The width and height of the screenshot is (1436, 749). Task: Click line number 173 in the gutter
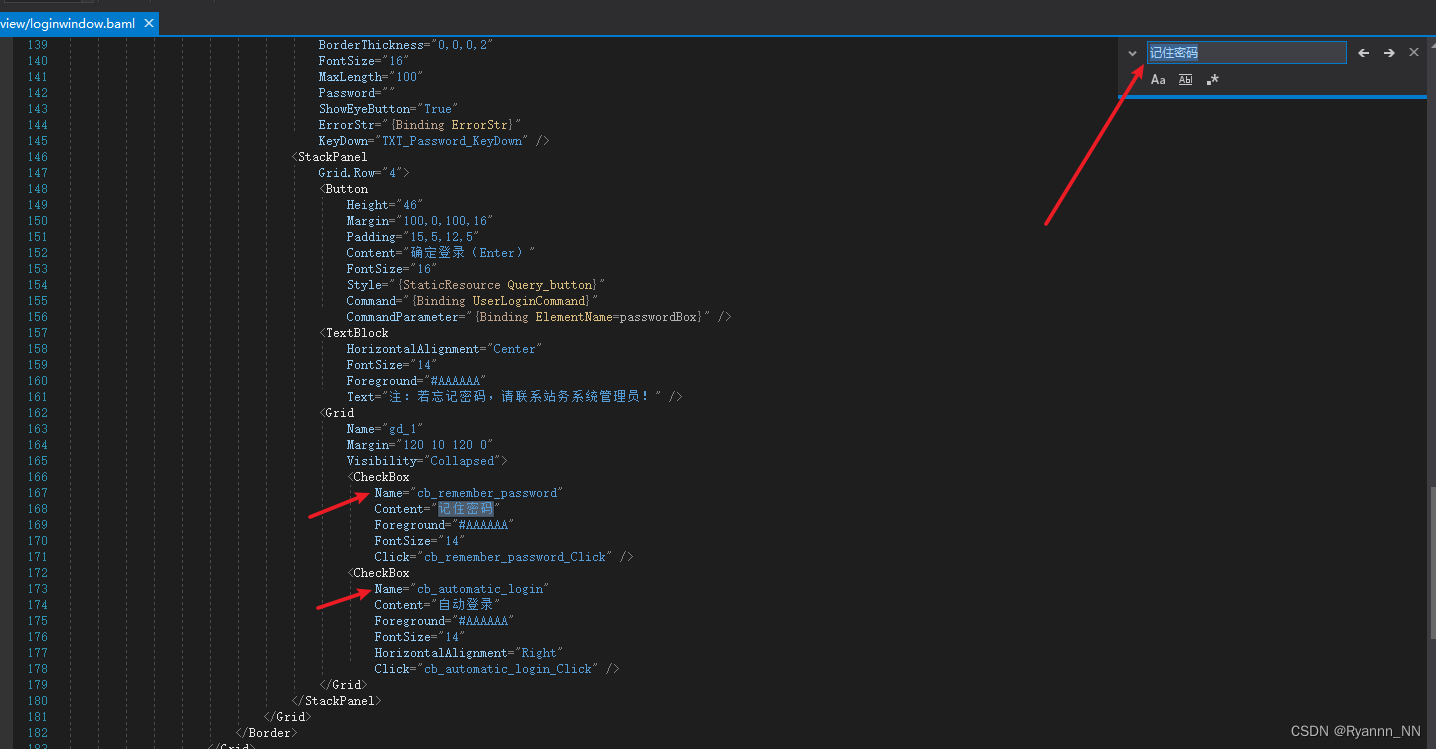click(37, 589)
